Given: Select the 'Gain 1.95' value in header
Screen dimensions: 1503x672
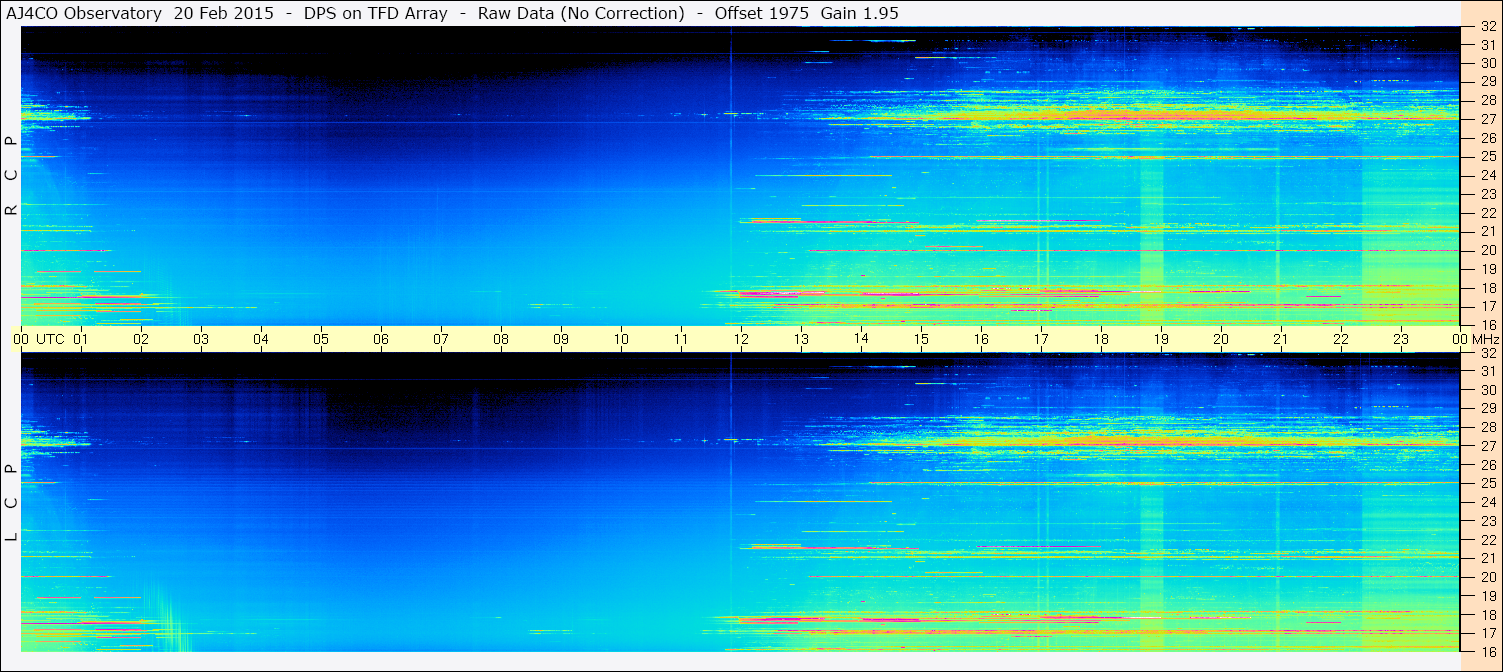Looking at the screenshot, I should tap(859, 13).
